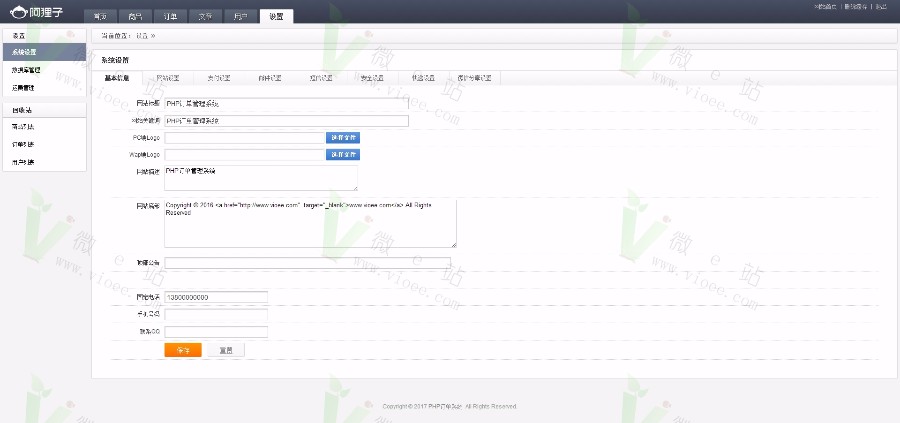
Task: Select the active 设置 (settings) top tab
Action: 276,17
